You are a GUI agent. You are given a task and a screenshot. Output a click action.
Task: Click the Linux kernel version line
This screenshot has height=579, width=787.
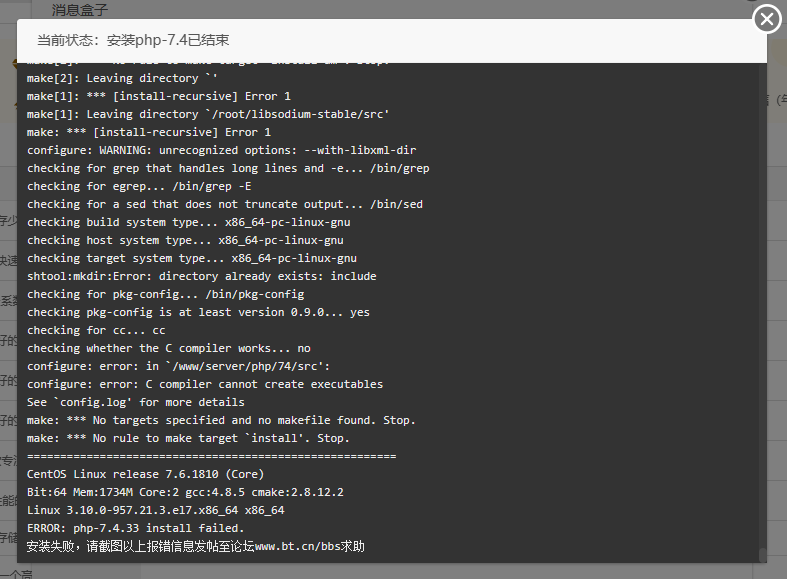tap(156, 510)
